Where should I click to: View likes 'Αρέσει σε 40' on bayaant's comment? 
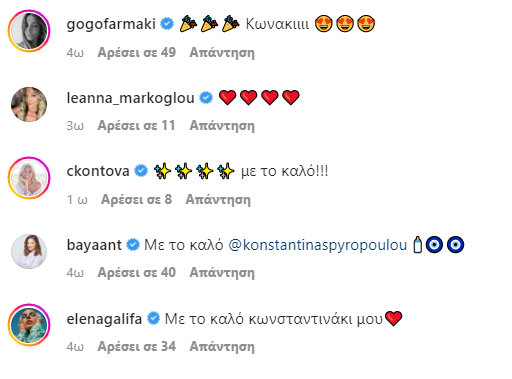pyautogui.click(x=137, y=273)
